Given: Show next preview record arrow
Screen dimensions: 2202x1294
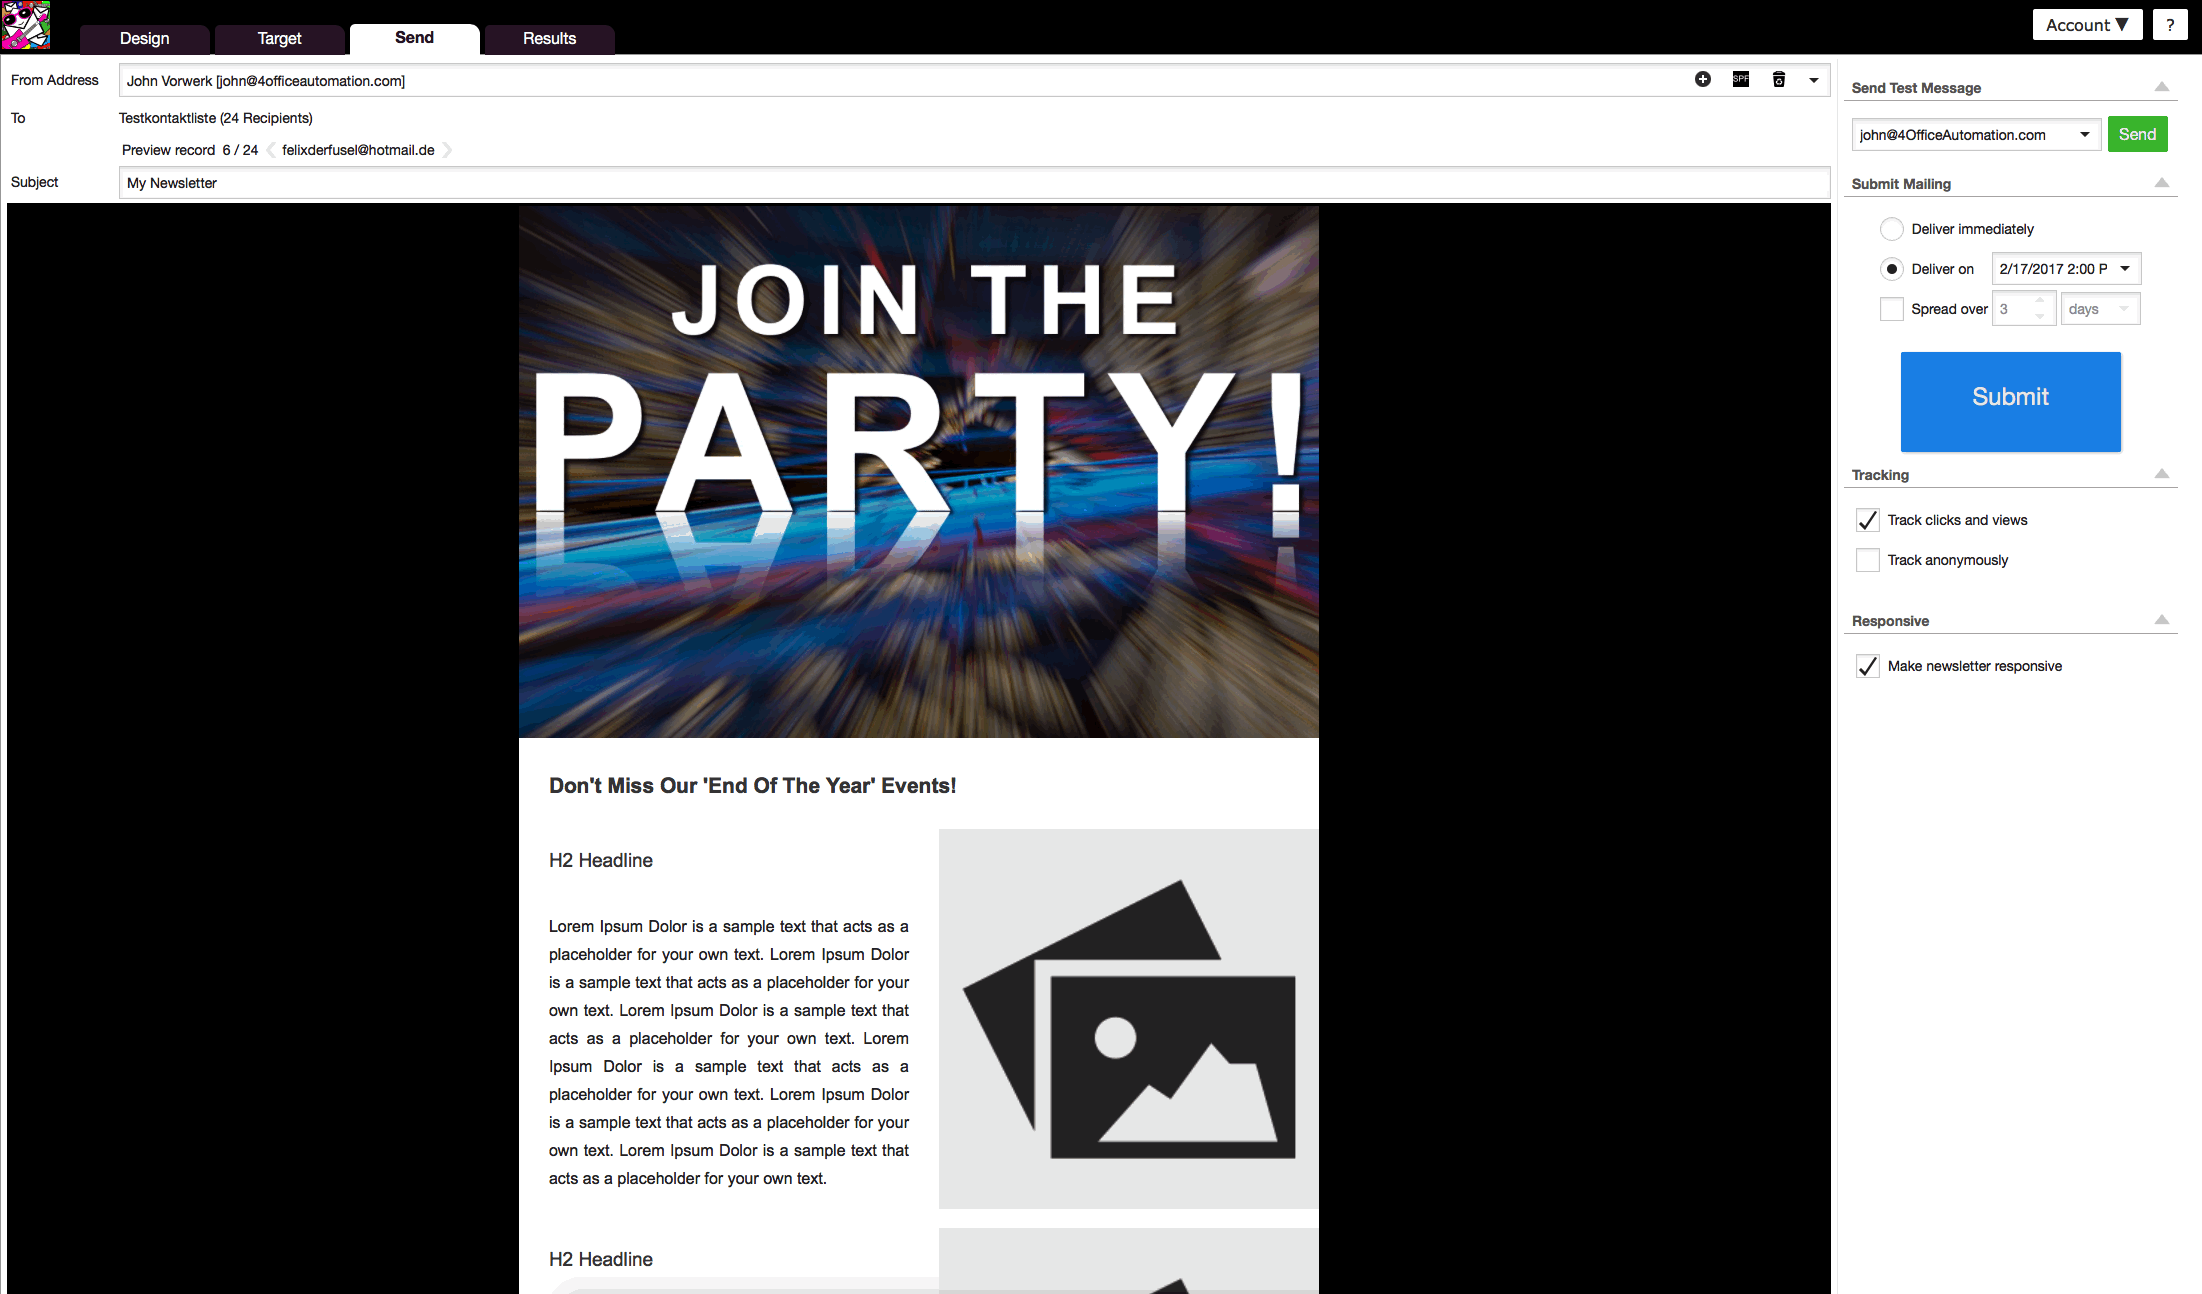Looking at the screenshot, I should click(x=447, y=150).
